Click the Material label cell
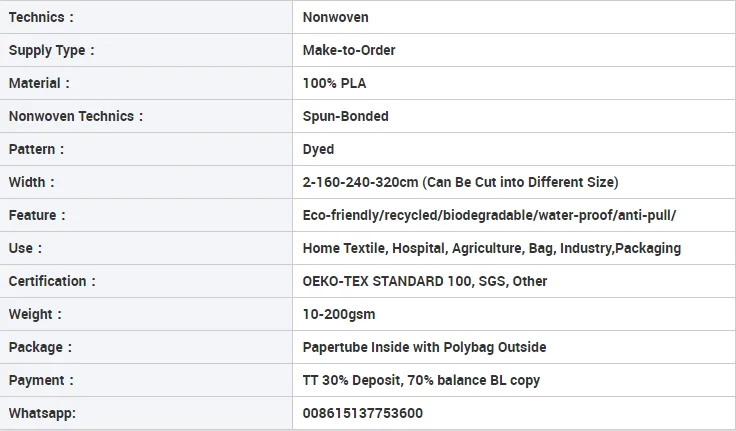The width and height of the screenshot is (736, 431). [39, 83]
